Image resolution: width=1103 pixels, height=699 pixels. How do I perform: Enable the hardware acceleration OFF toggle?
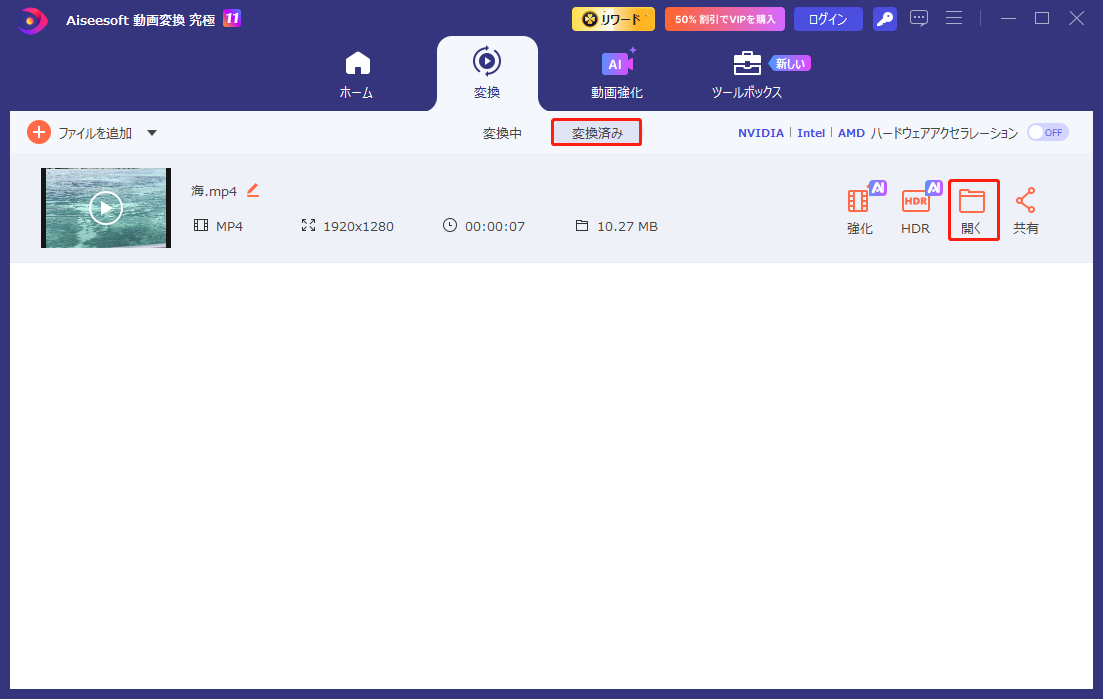(x=1047, y=131)
